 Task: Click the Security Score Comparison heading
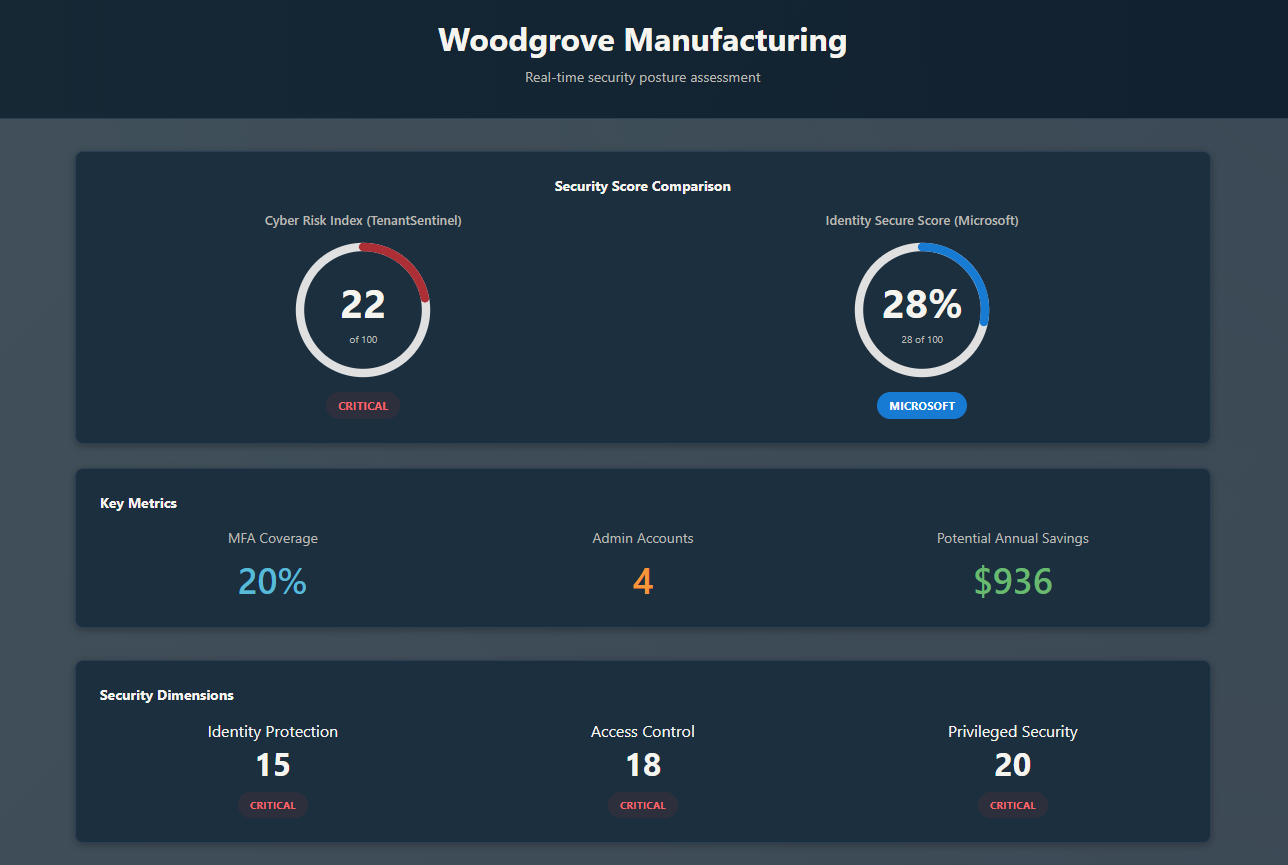coord(643,186)
